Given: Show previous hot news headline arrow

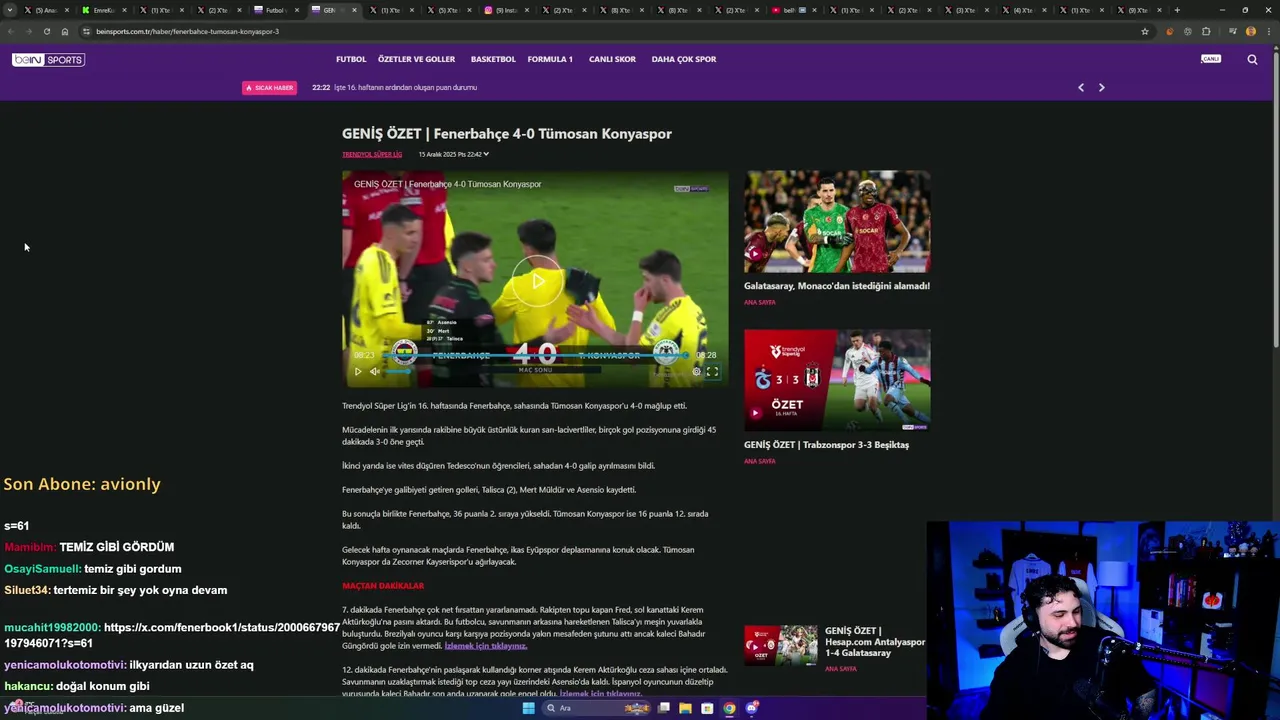Looking at the screenshot, I should (x=1081, y=88).
